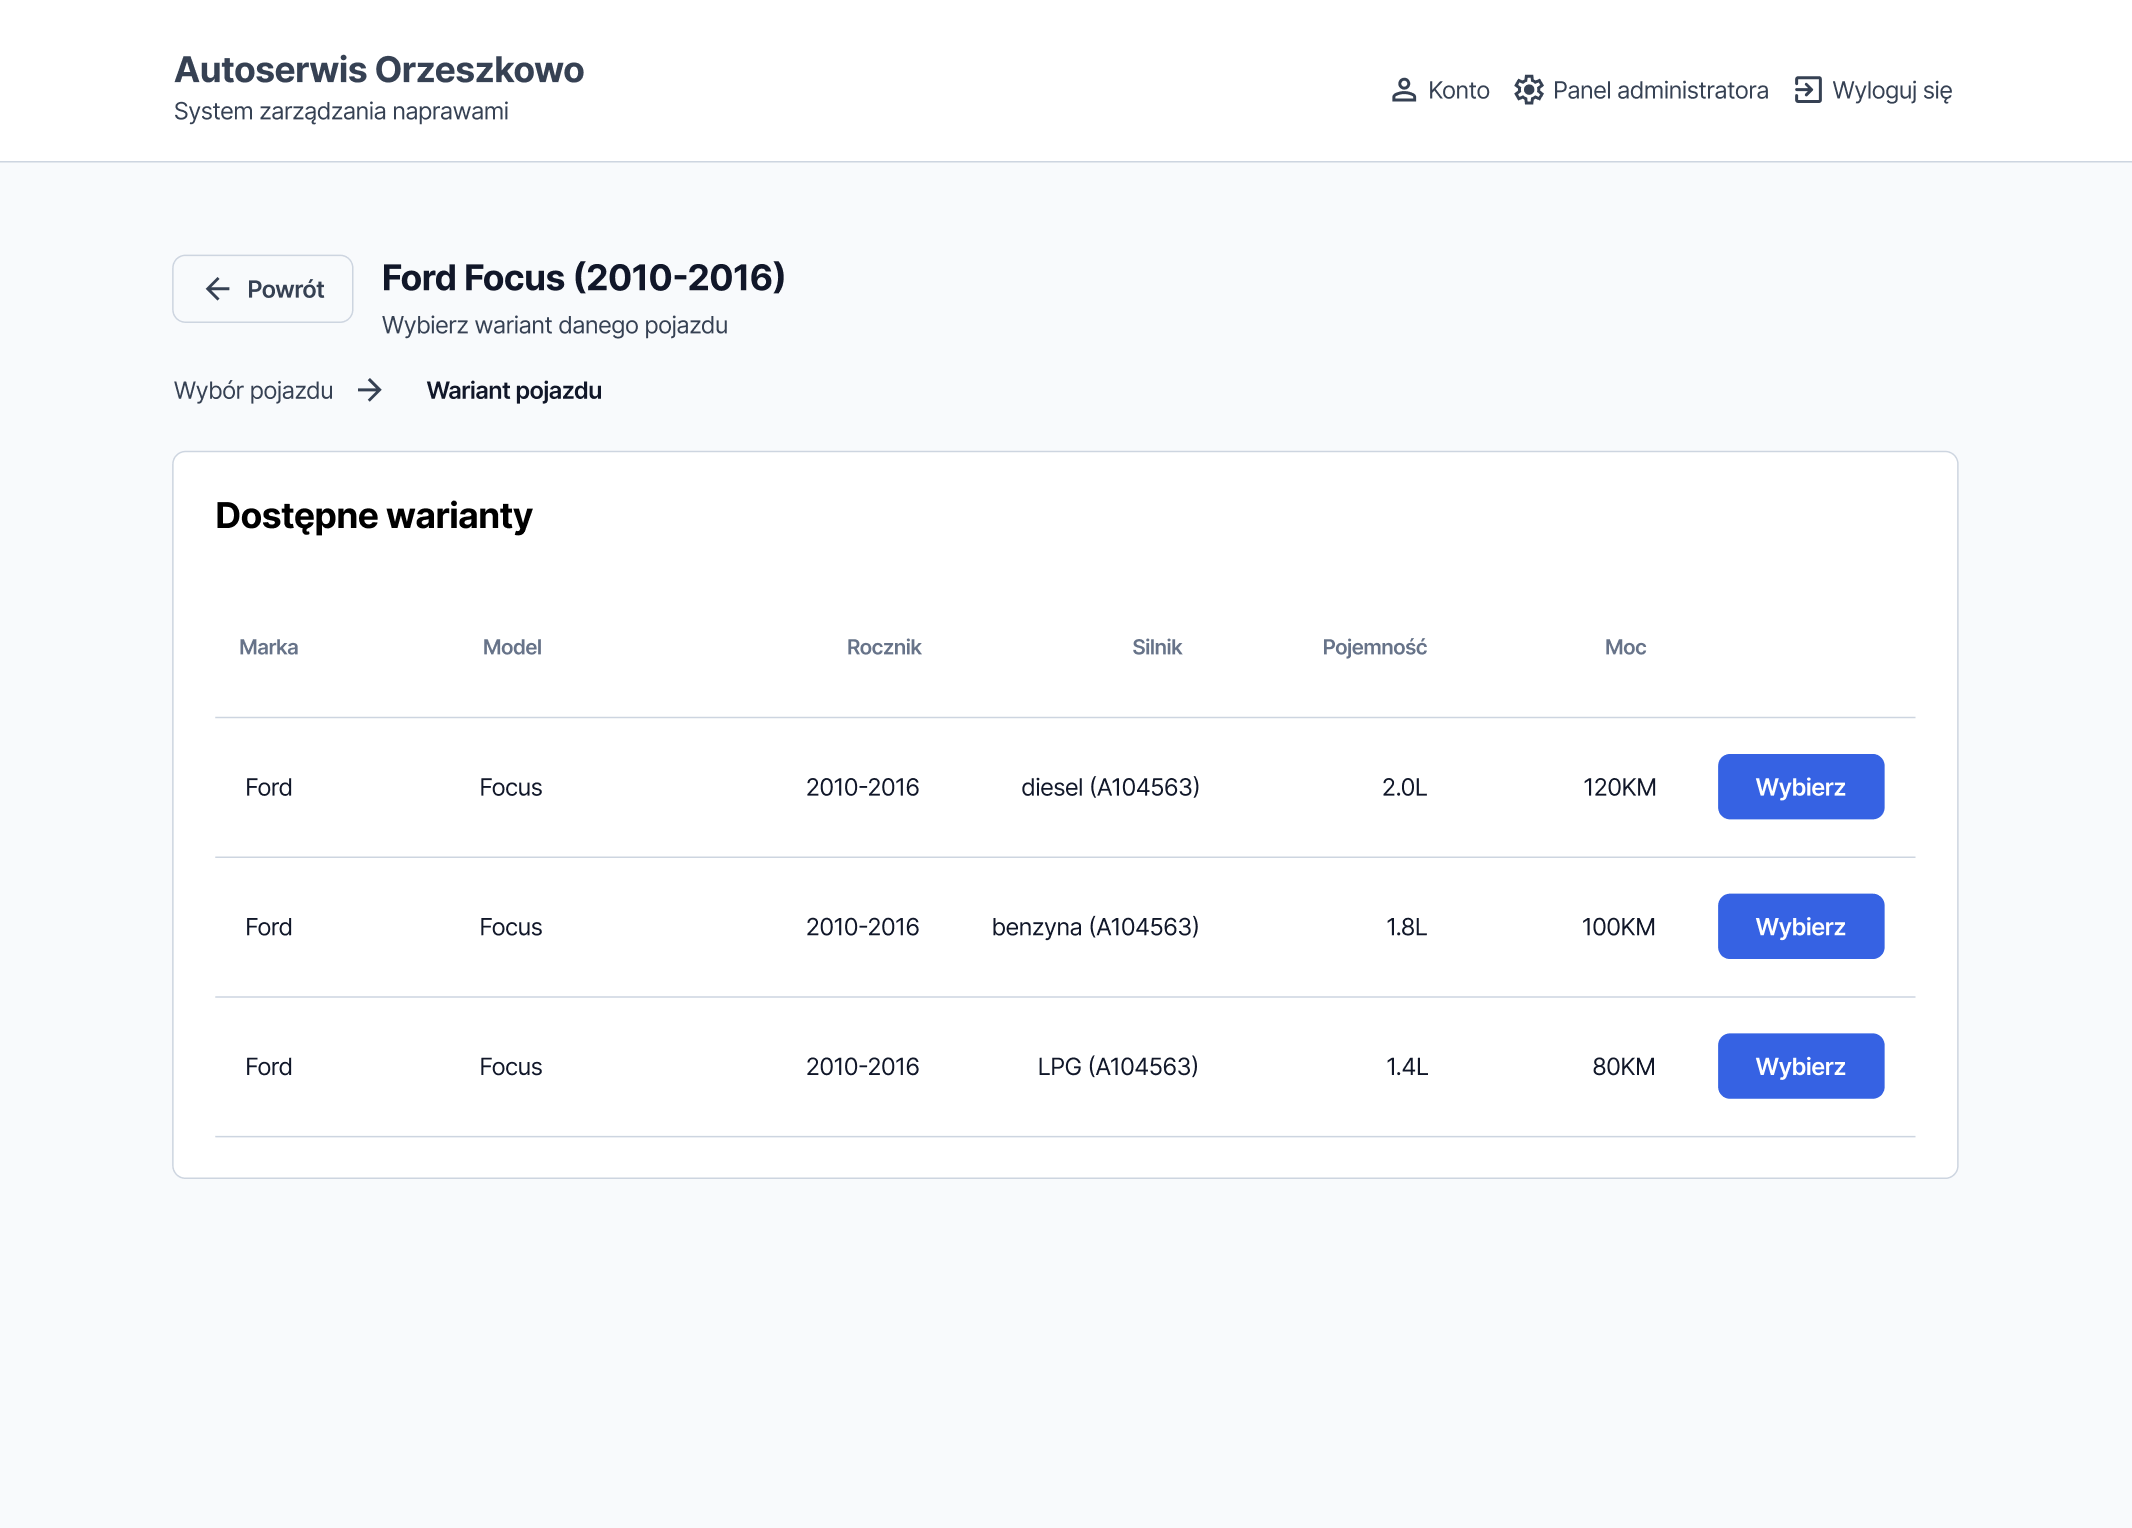Click the diesel (A104563) engine cell
The height and width of the screenshot is (1528, 2132).
click(1110, 787)
